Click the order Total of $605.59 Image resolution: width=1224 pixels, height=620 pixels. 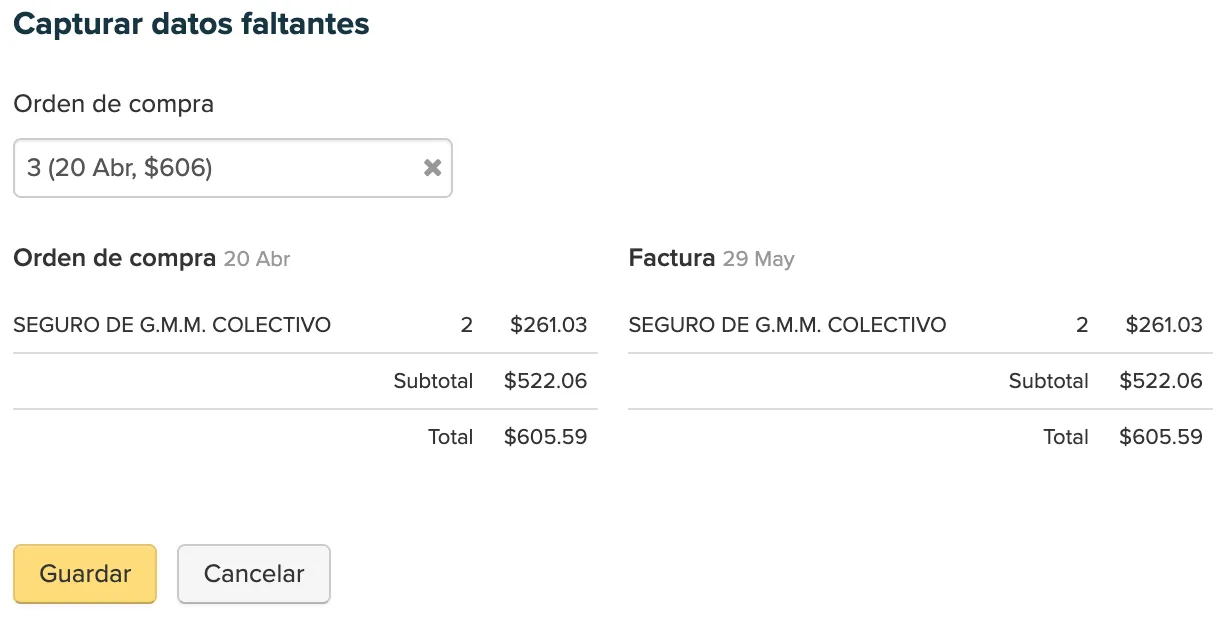546,436
